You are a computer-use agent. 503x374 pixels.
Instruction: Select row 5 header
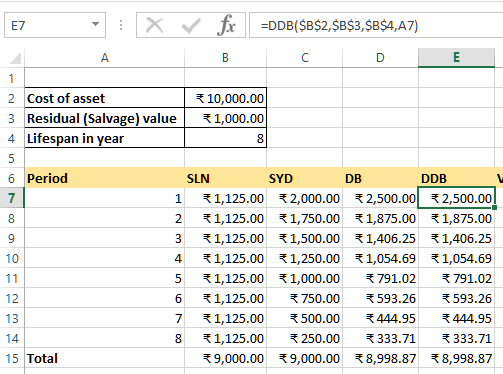pos(12,158)
